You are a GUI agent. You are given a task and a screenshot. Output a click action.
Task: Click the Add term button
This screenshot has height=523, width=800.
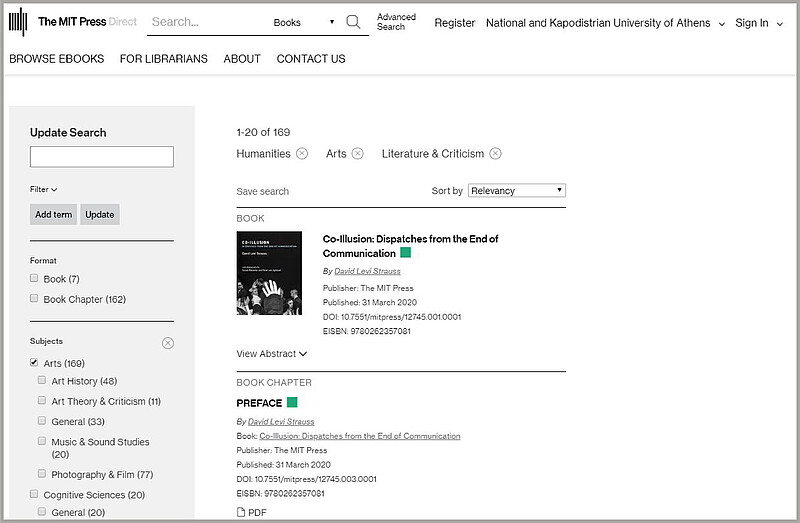click(54, 214)
